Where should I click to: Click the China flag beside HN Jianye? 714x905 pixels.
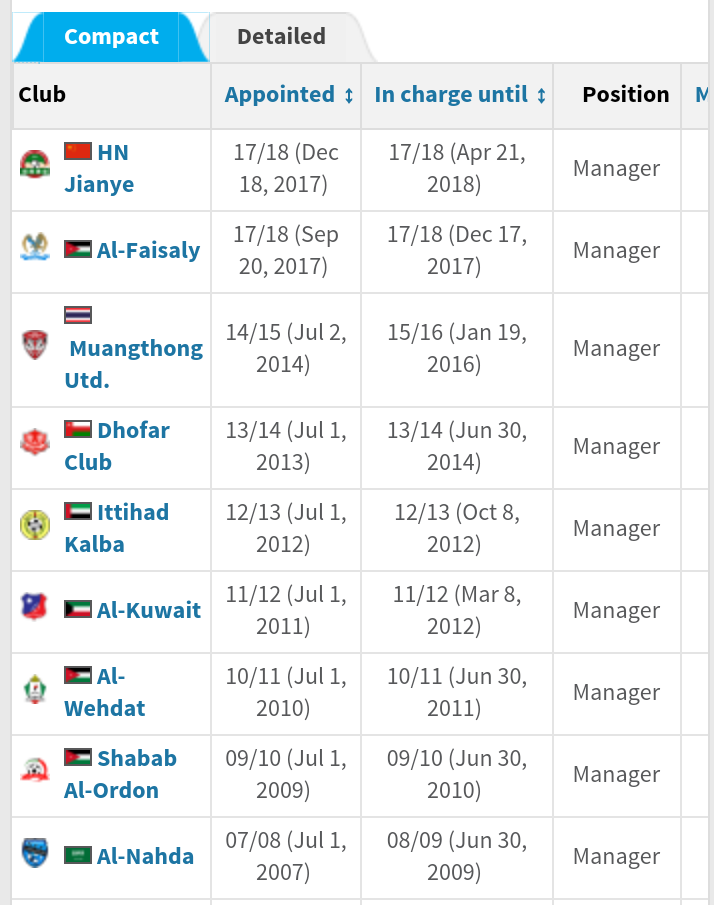(x=78, y=152)
